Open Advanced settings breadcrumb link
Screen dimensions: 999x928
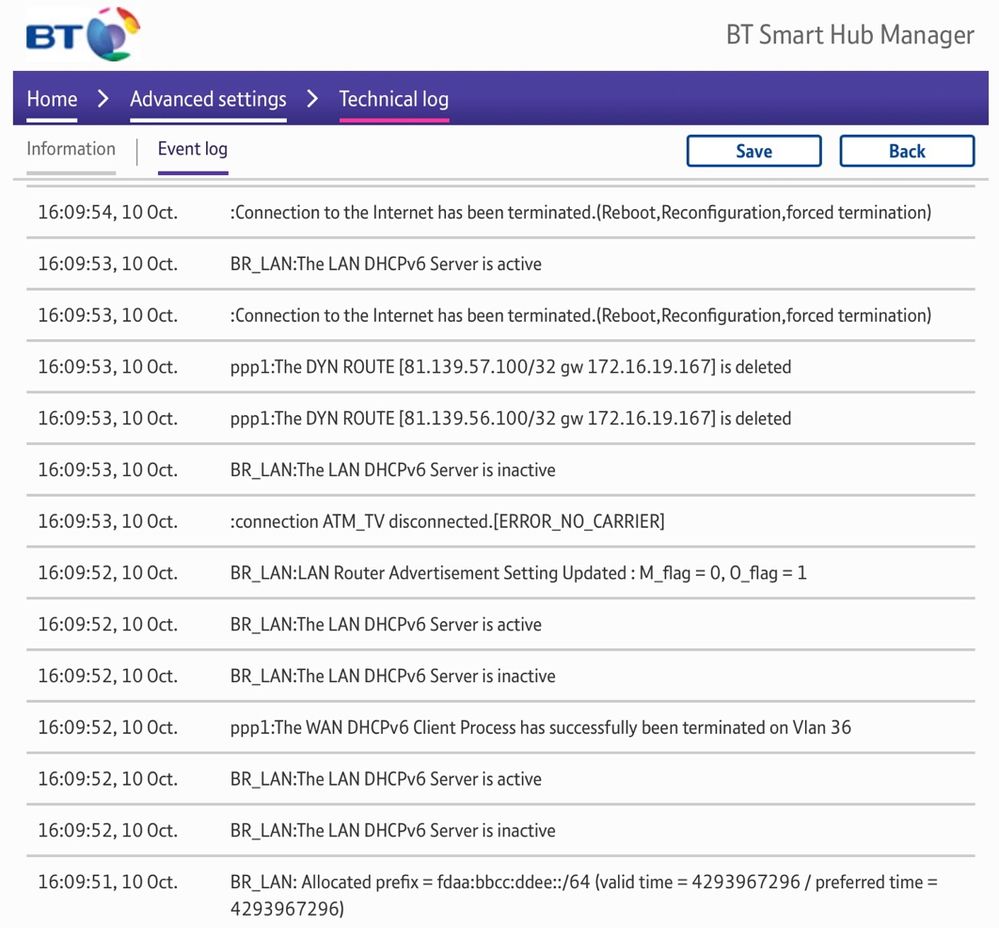208,99
